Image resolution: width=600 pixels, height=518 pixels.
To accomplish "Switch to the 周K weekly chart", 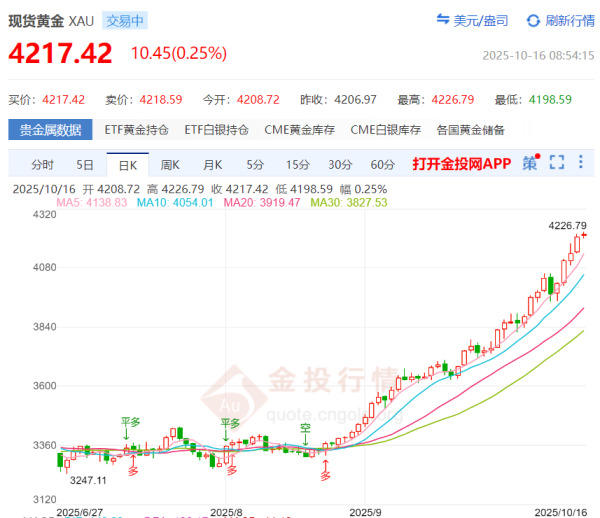I will pos(170,164).
